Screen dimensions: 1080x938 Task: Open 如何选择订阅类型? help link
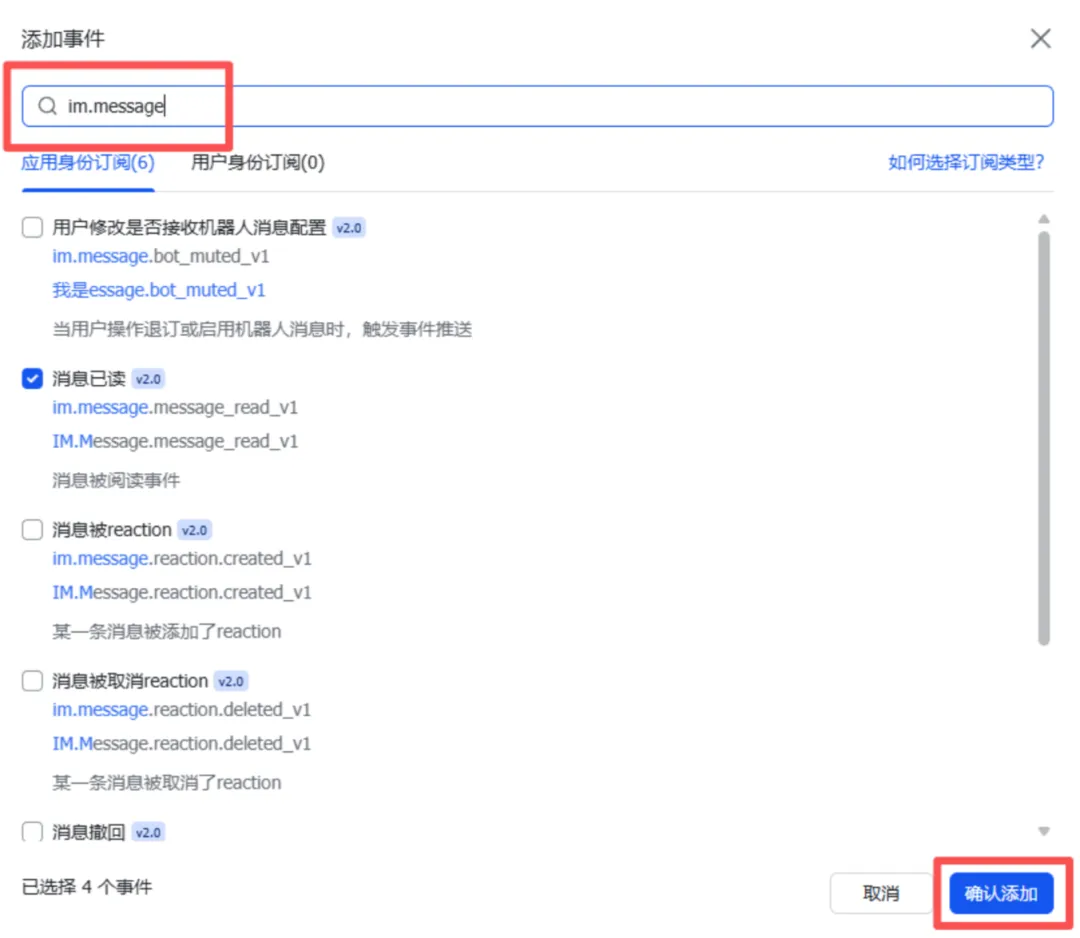click(x=966, y=163)
